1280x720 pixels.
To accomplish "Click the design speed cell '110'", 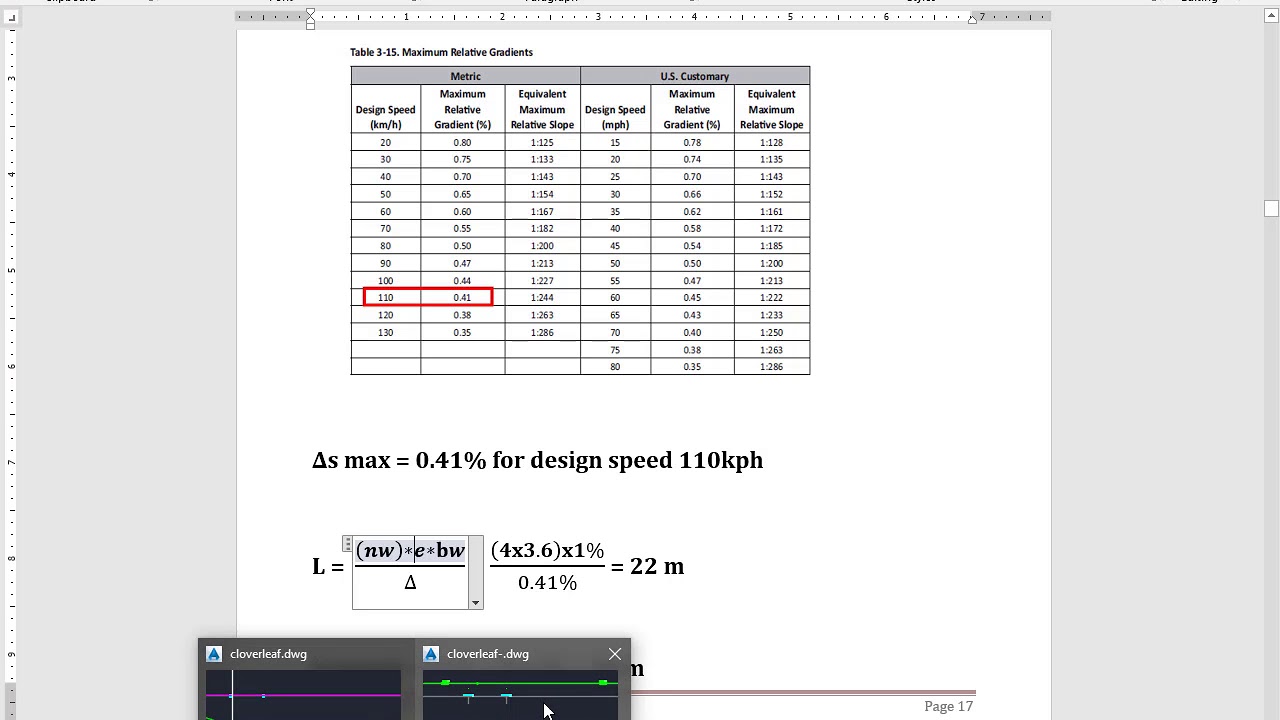I will tap(385, 298).
